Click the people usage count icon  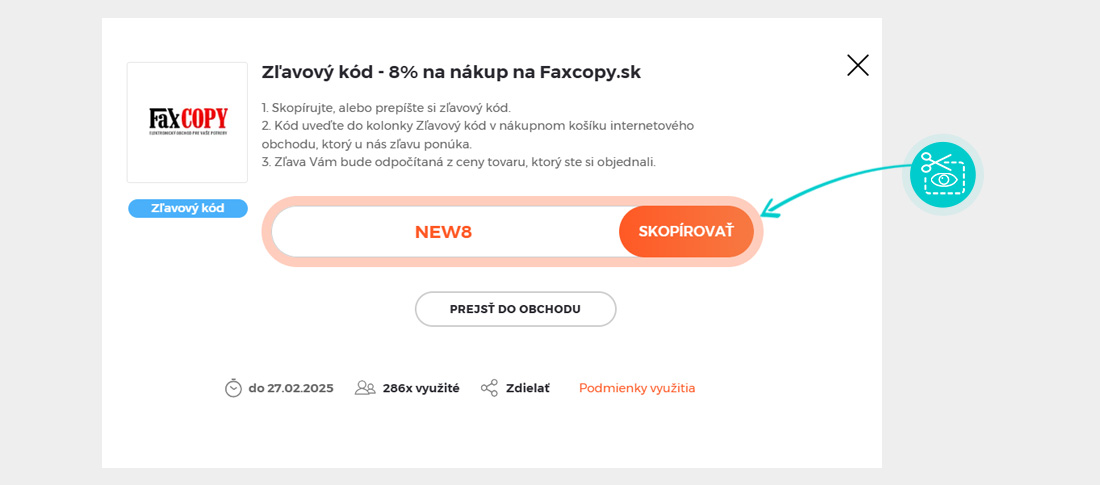point(365,388)
